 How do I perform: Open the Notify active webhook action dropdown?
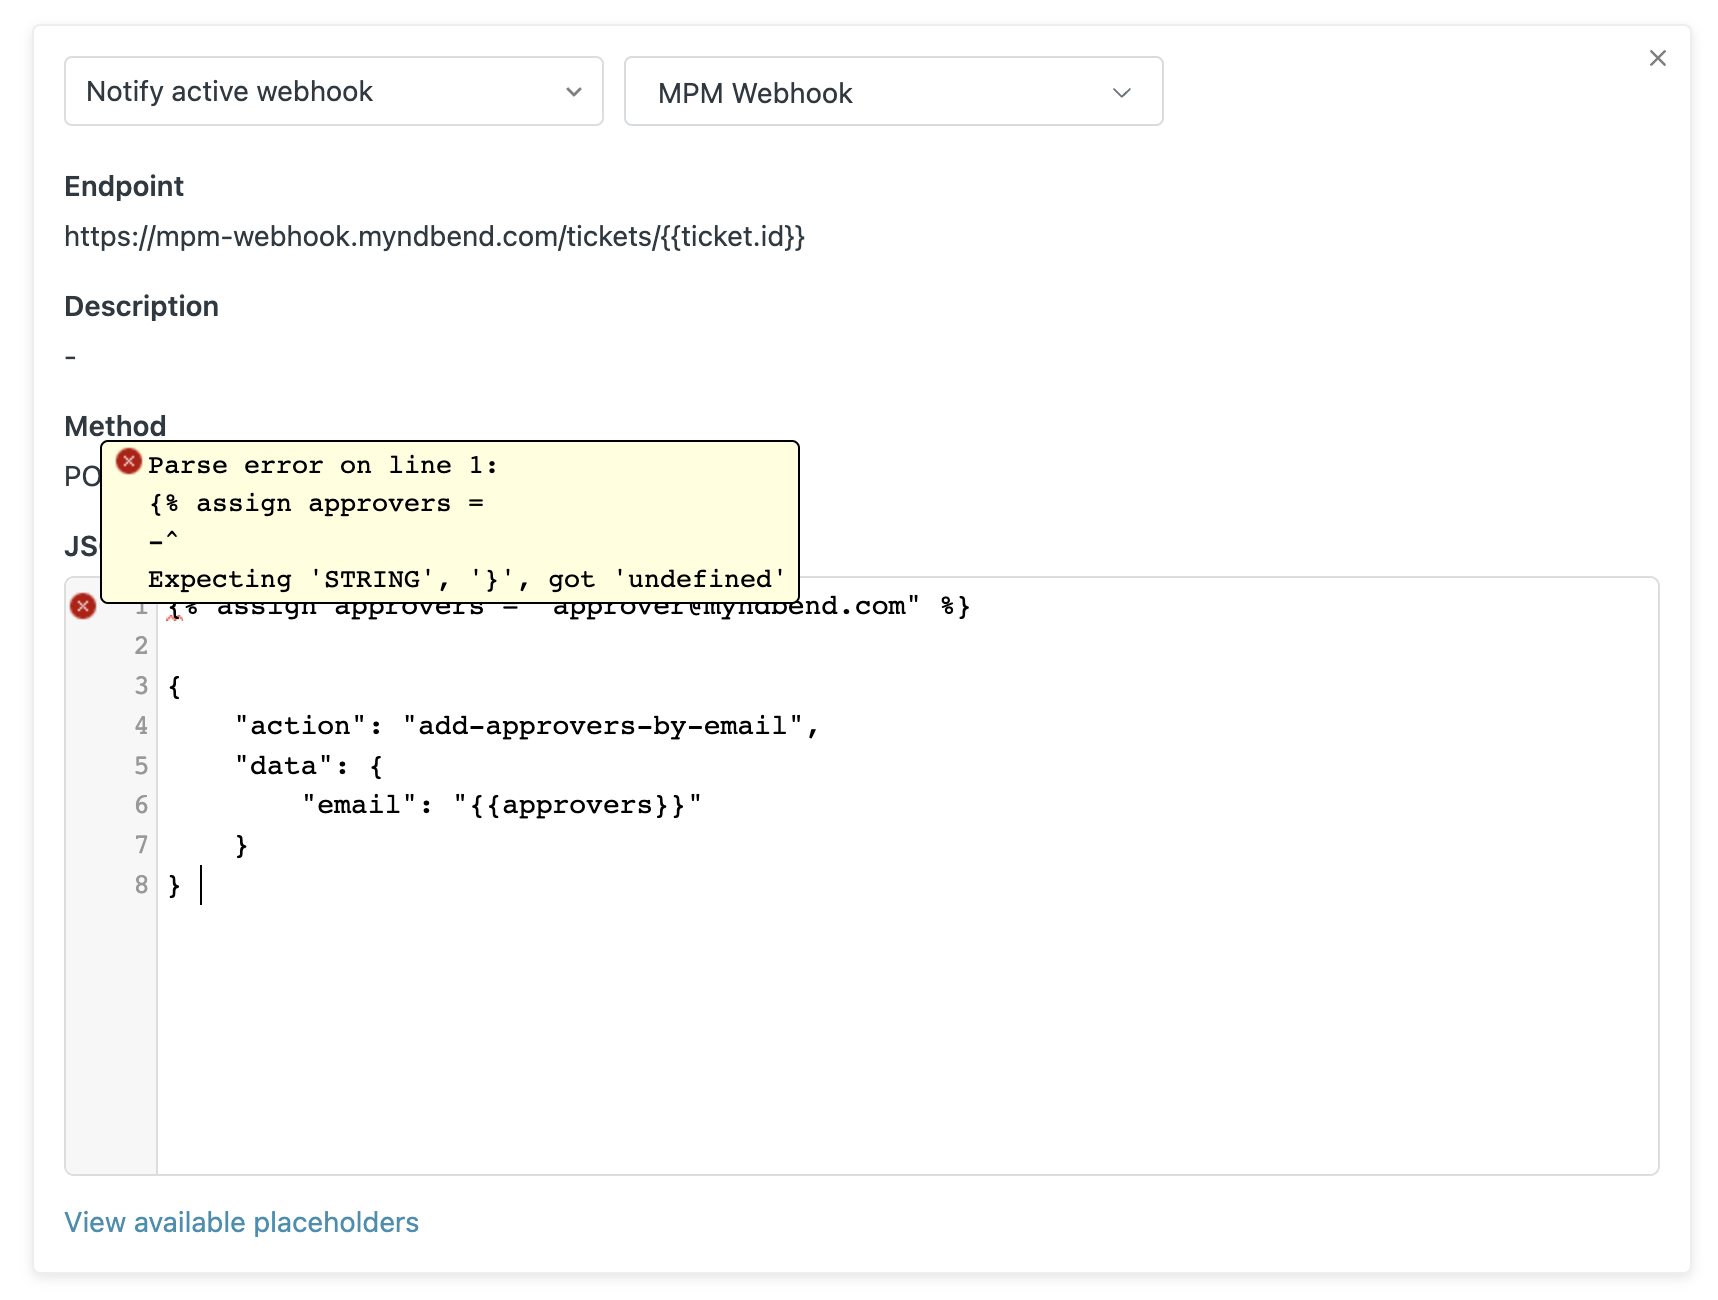pyautogui.click(x=333, y=91)
